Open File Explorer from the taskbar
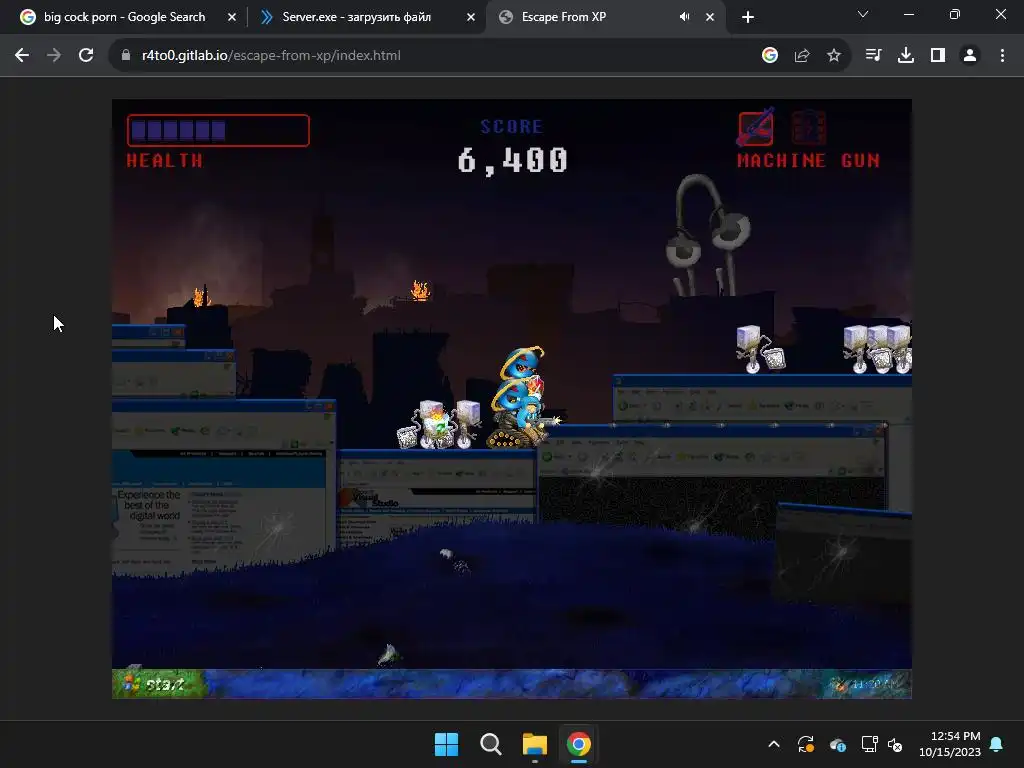Screen dimensions: 1024x768 click(535, 744)
